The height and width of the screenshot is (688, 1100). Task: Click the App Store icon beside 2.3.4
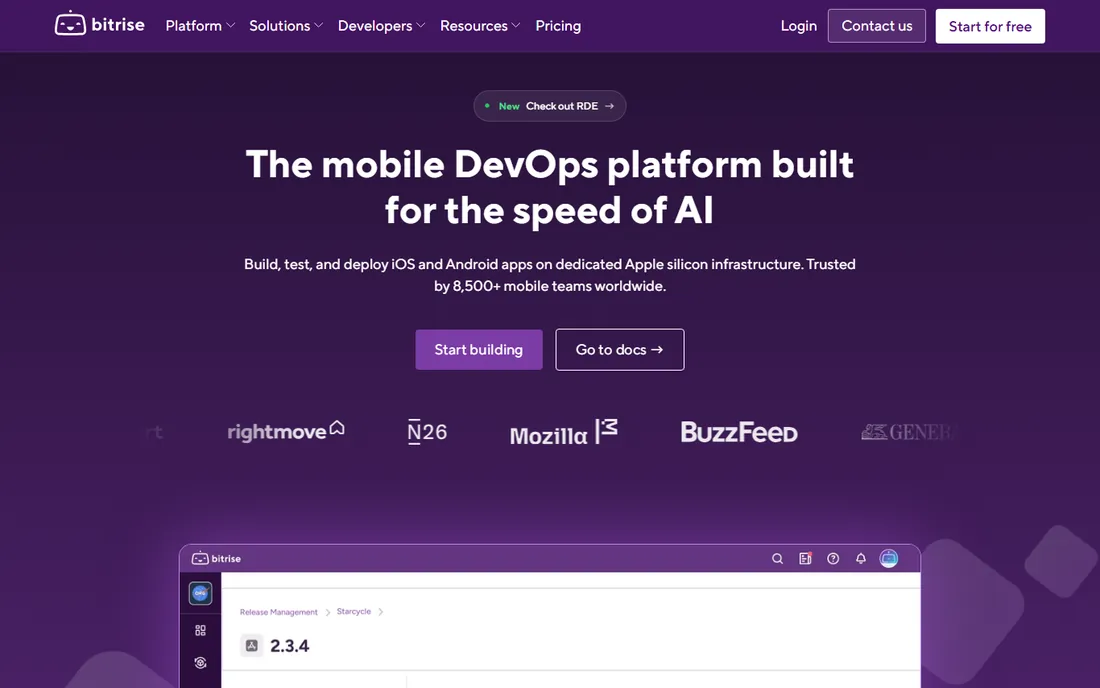(252, 645)
